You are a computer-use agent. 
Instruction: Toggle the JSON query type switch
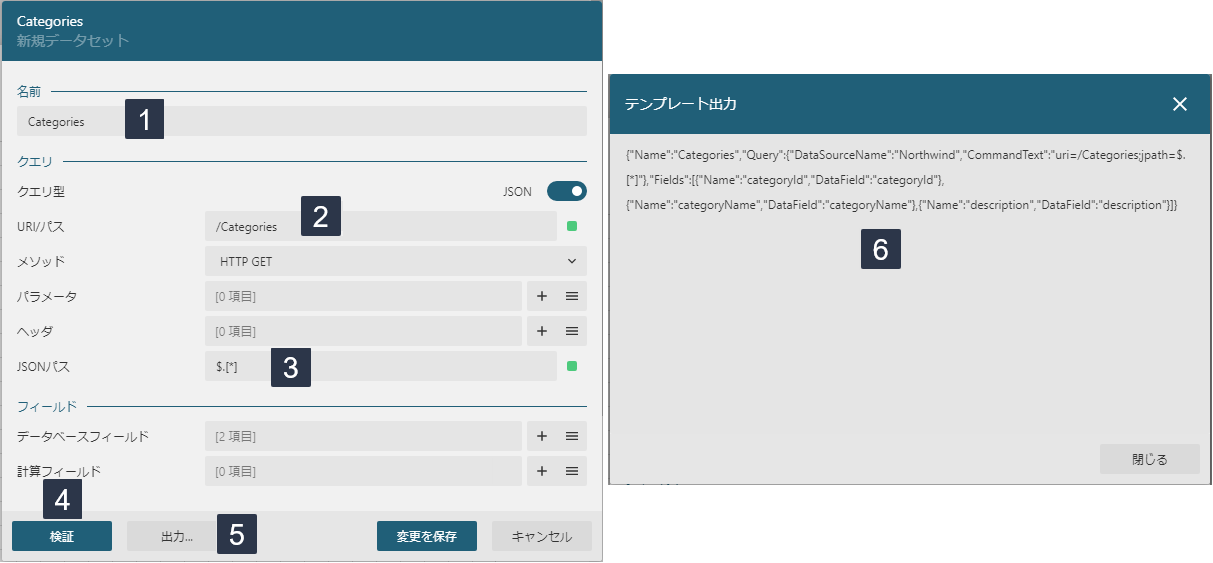(x=566, y=191)
